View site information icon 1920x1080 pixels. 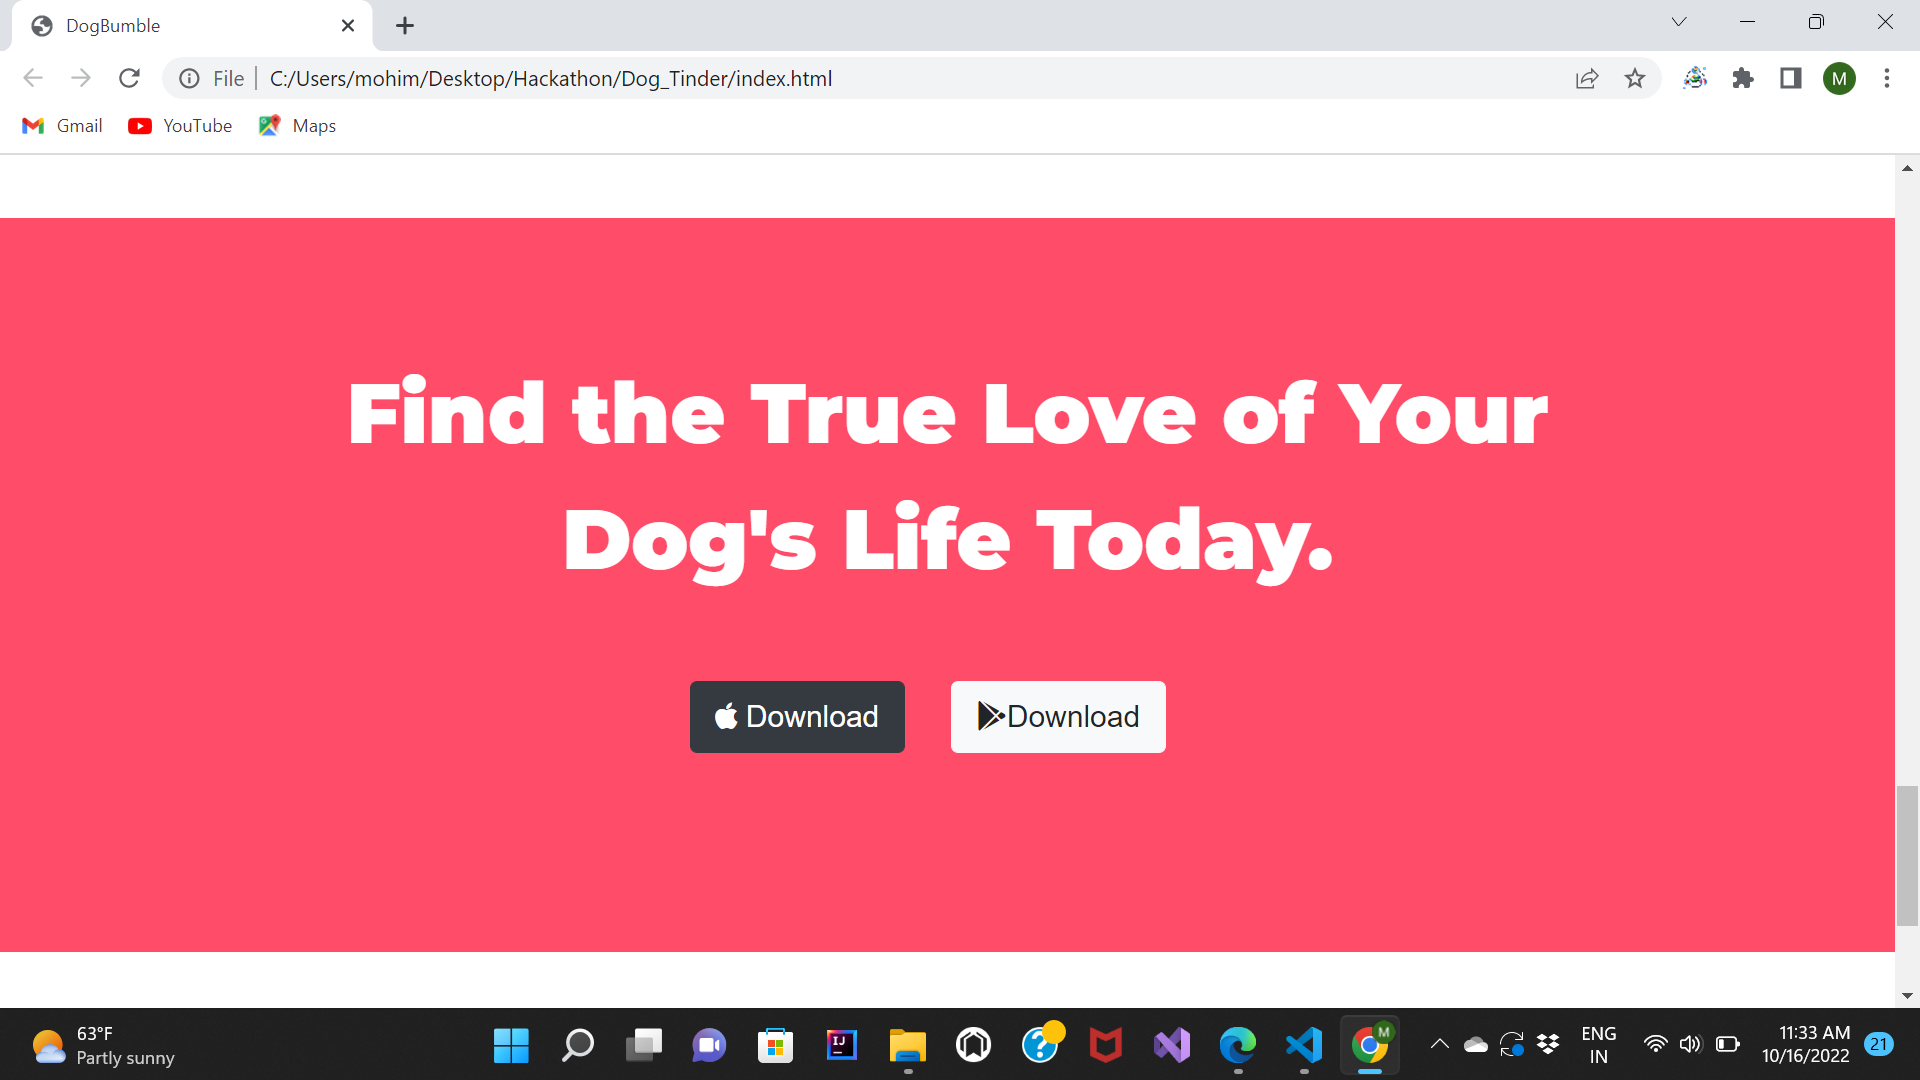189,78
